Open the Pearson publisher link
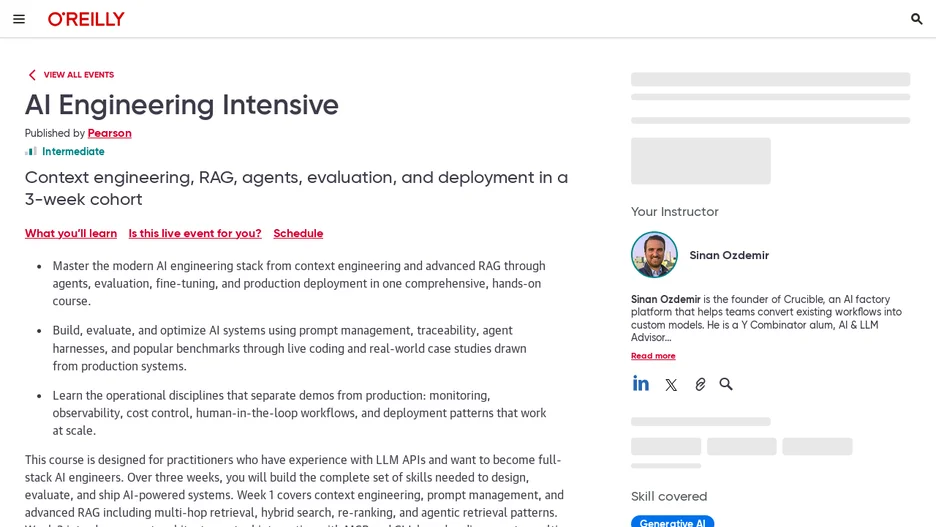This screenshot has height=527, width=936. (109, 133)
